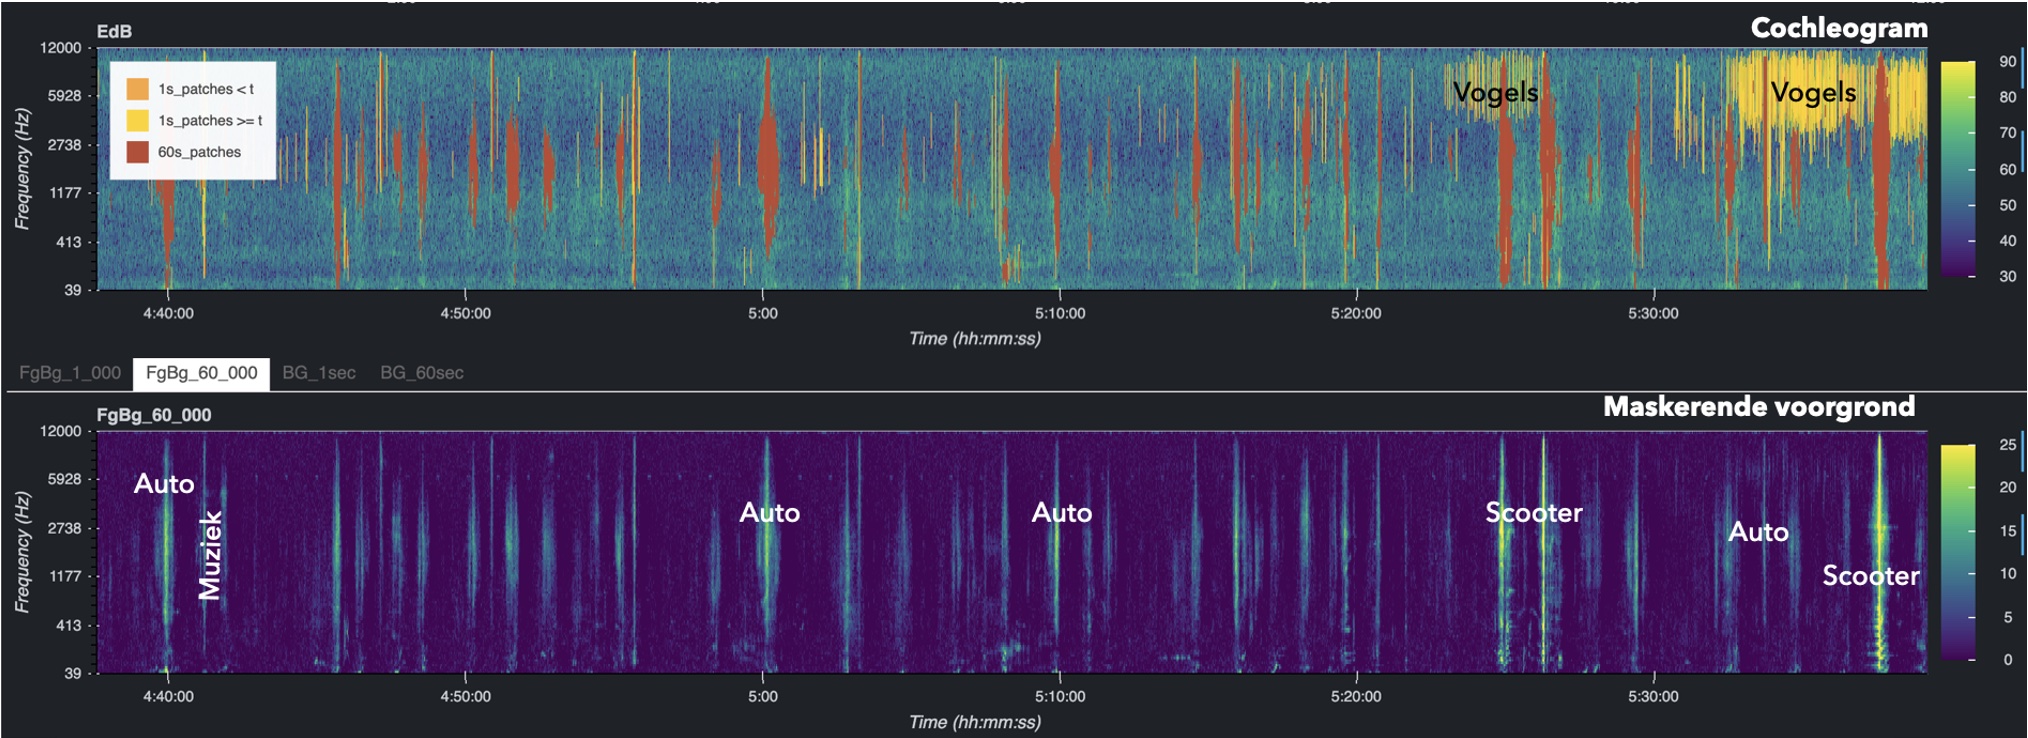Click the 5:10:00 tick under the FgBg_60_000 plot
This screenshot has height=738, width=2028.
[x=1060, y=696]
